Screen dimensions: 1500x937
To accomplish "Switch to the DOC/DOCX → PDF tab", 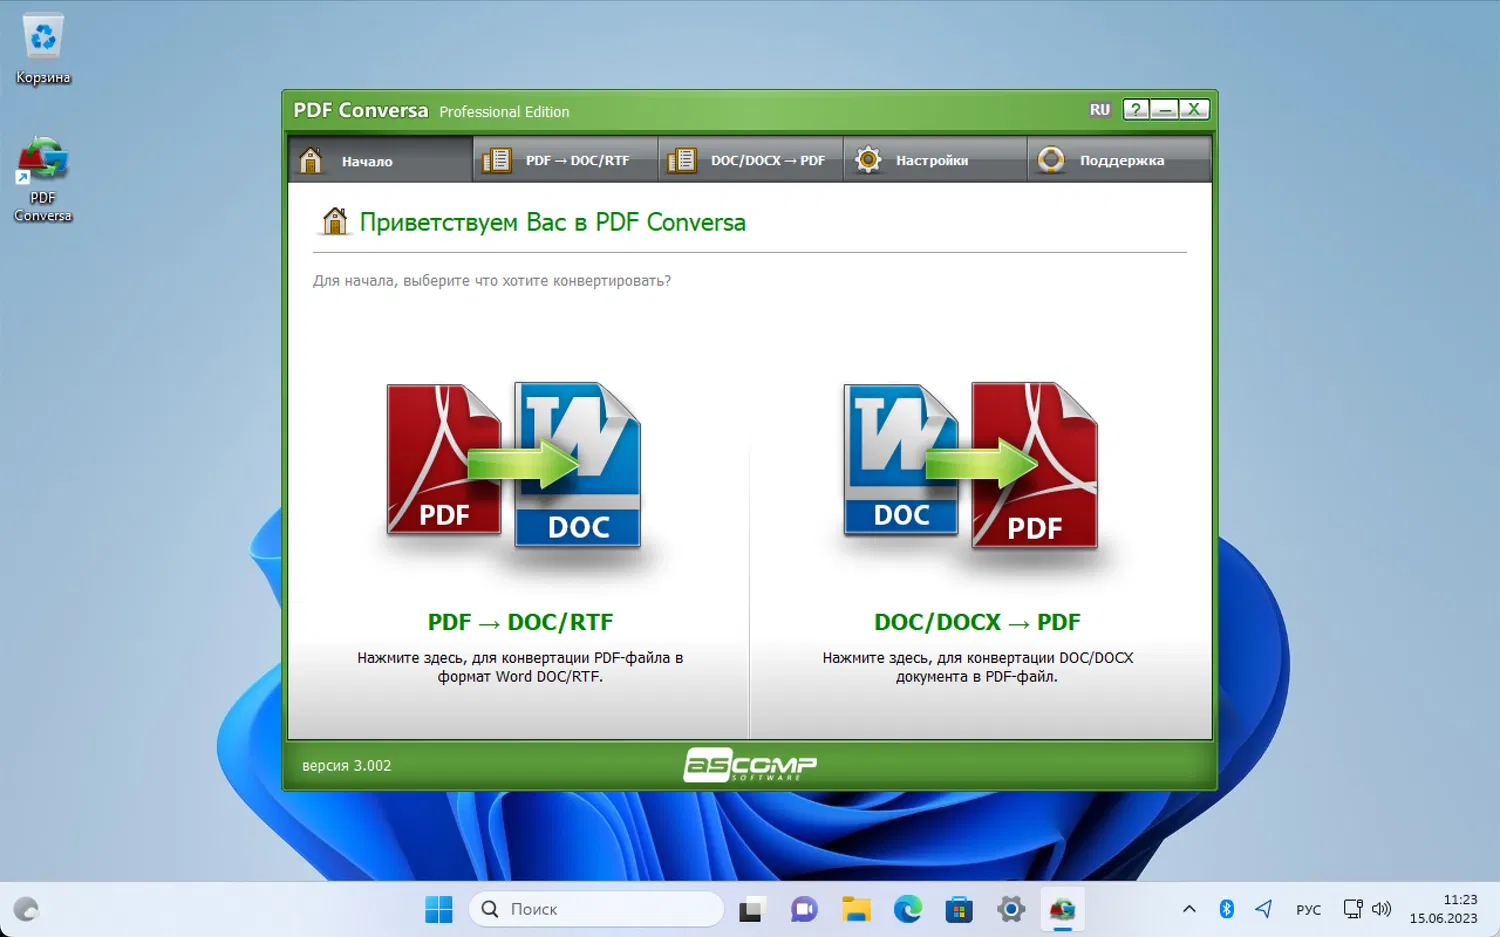I will click(751, 160).
